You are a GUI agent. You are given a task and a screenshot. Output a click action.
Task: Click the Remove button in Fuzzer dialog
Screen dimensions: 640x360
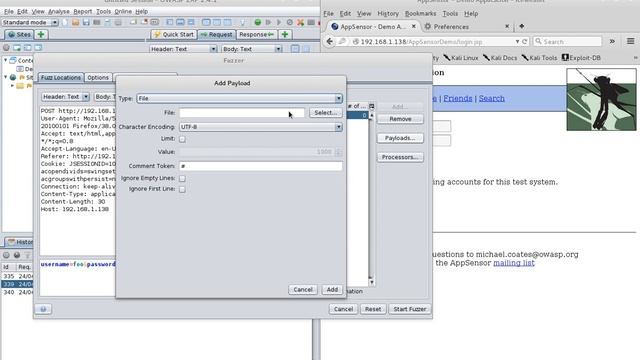tap(400, 119)
